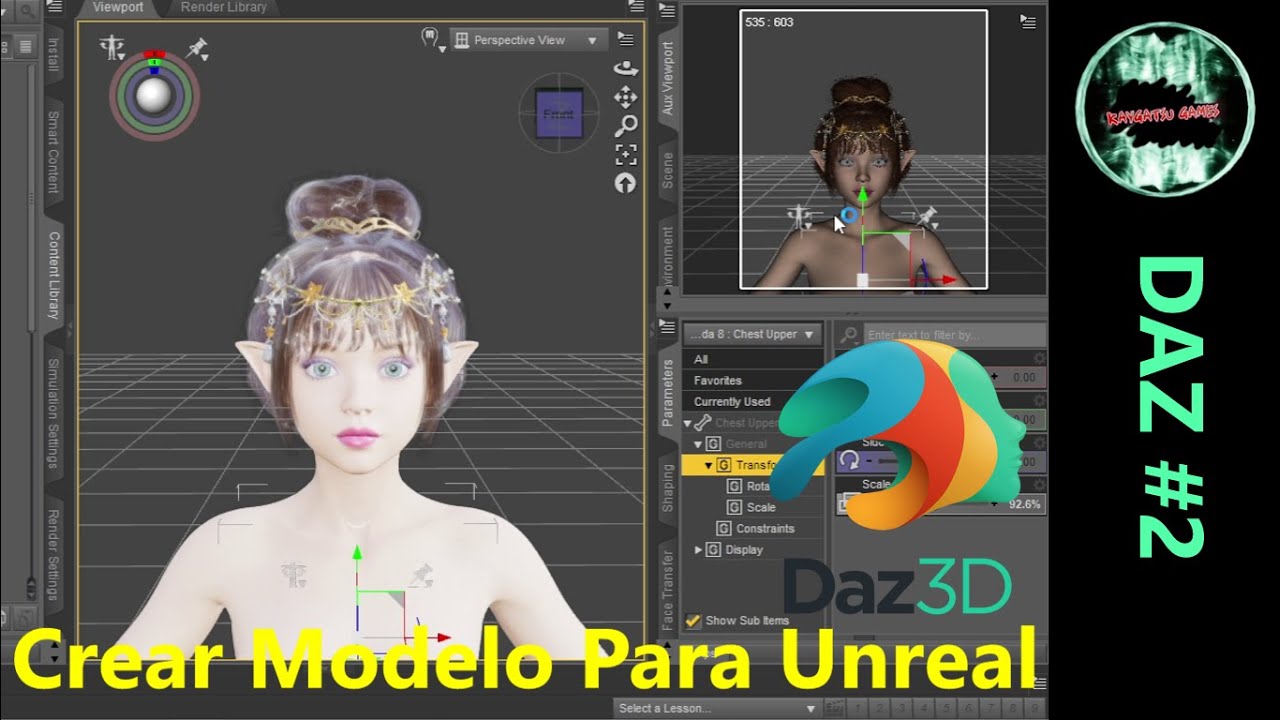This screenshot has width=1280, height=720.
Task: Select the viewport zoom magnifier icon
Action: coord(626,125)
